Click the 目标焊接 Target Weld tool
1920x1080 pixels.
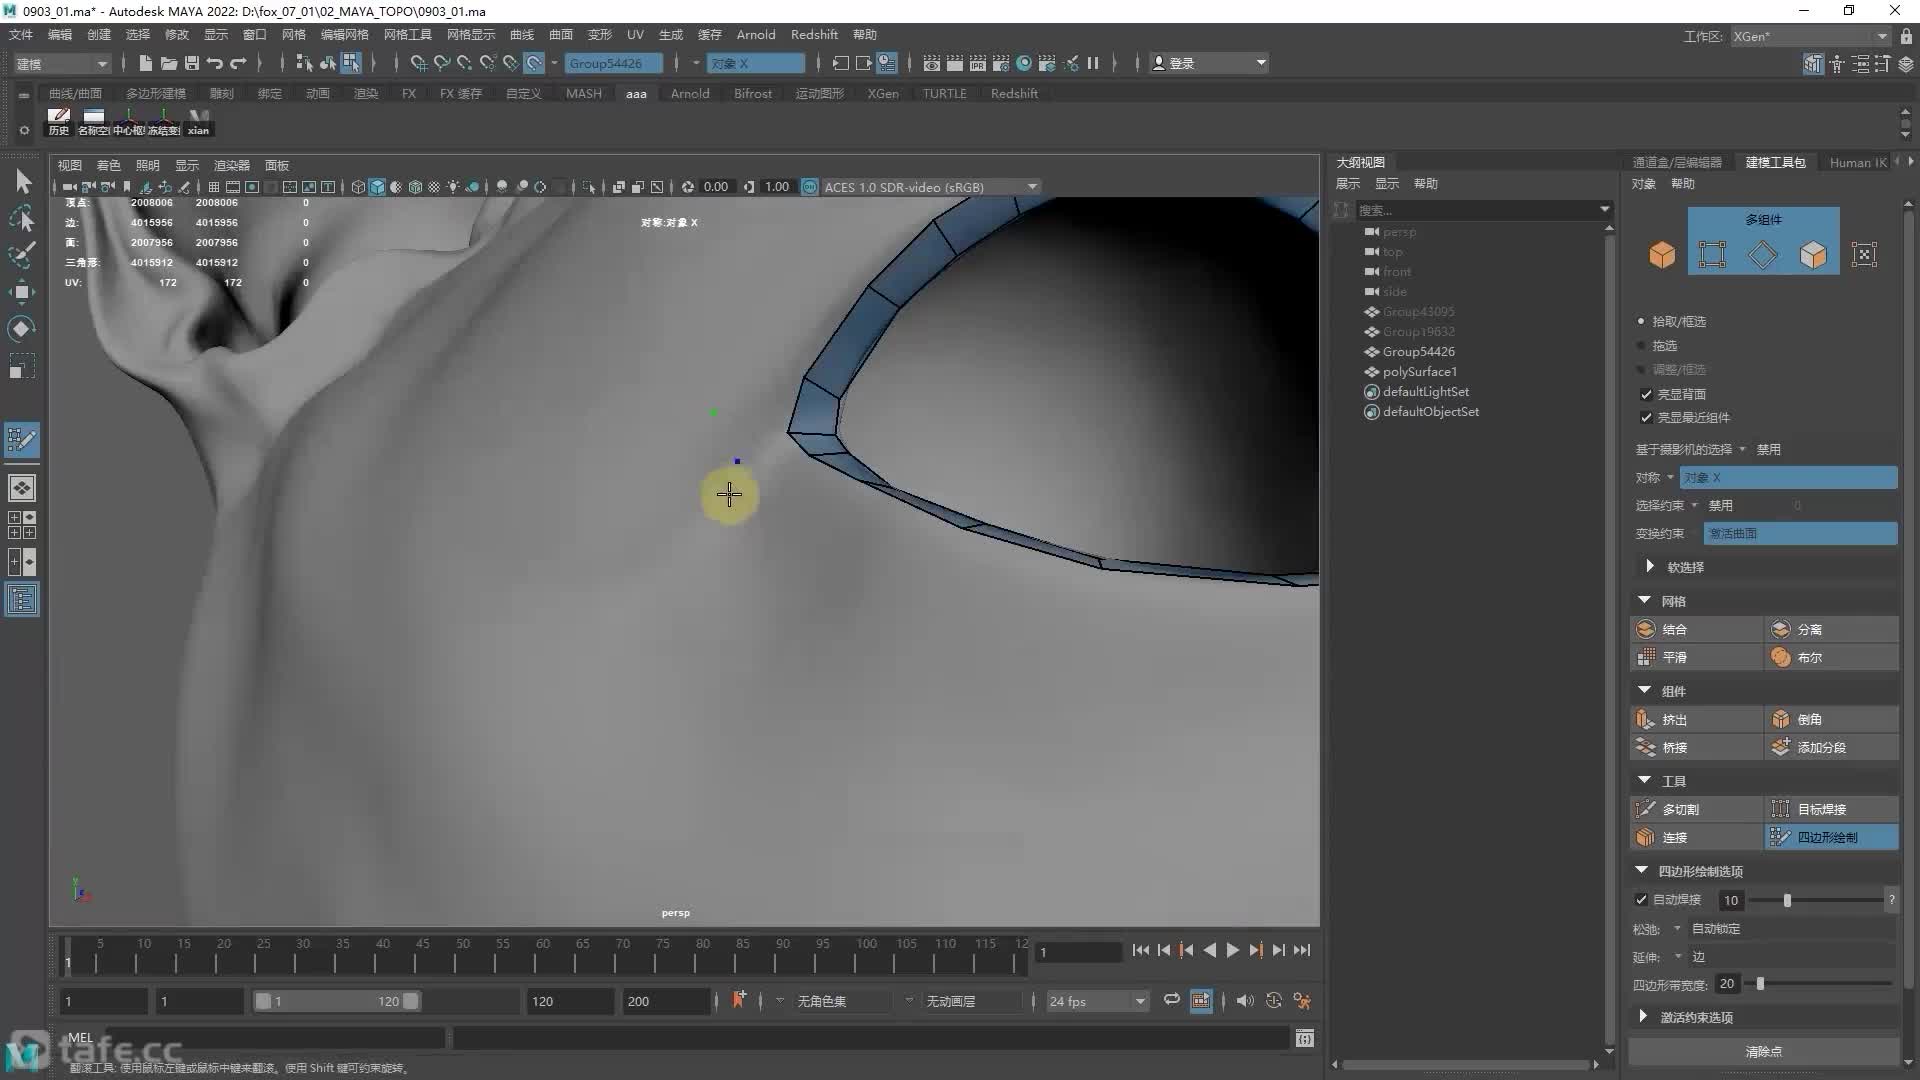pyautogui.click(x=1831, y=809)
